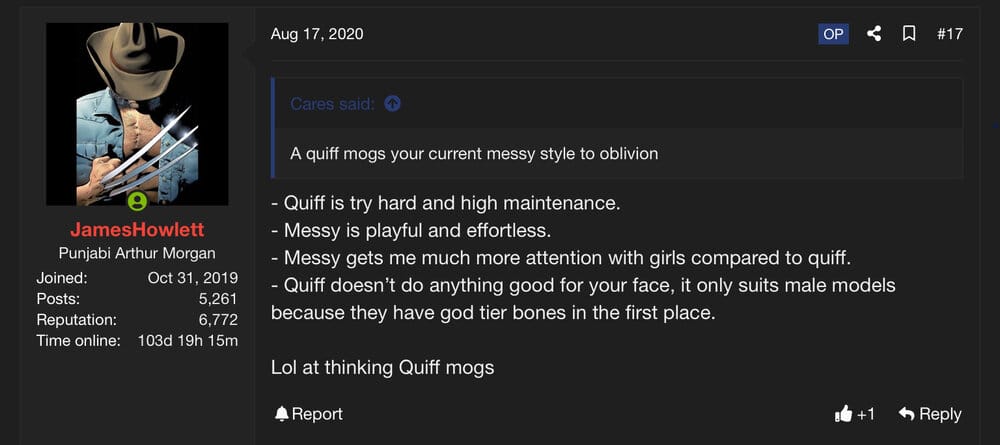Click the blue OP badge
The height and width of the screenshot is (445, 1000).
(833, 34)
